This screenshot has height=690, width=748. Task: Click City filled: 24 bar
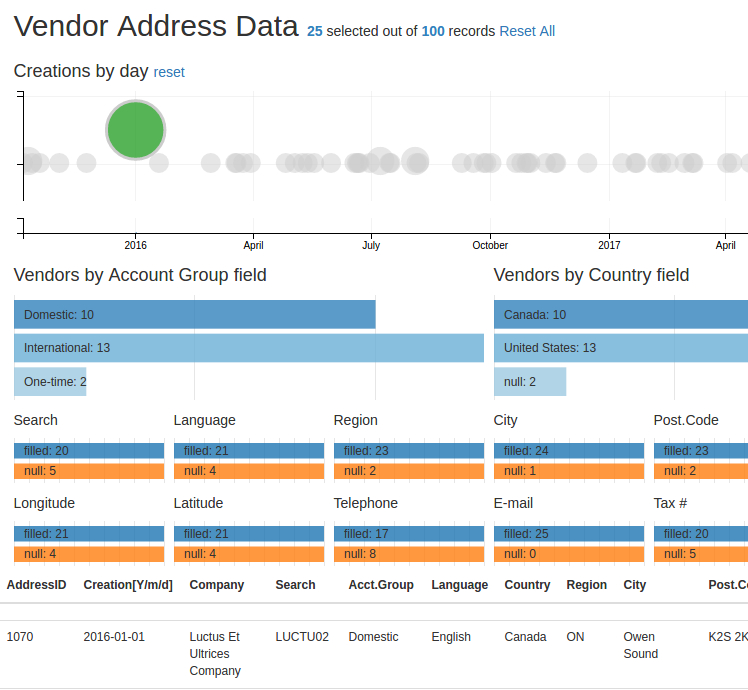(x=568, y=451)
